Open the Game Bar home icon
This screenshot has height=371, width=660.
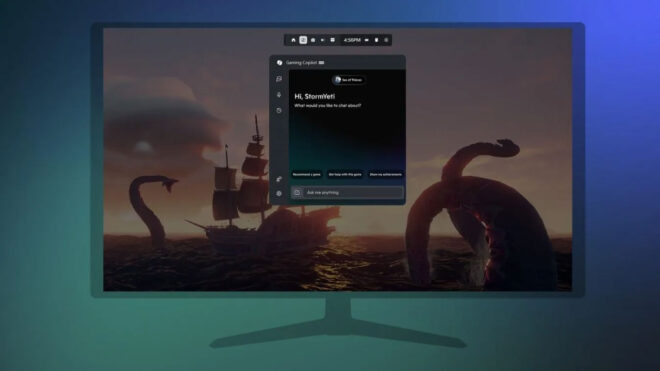(x=293, y=40)
